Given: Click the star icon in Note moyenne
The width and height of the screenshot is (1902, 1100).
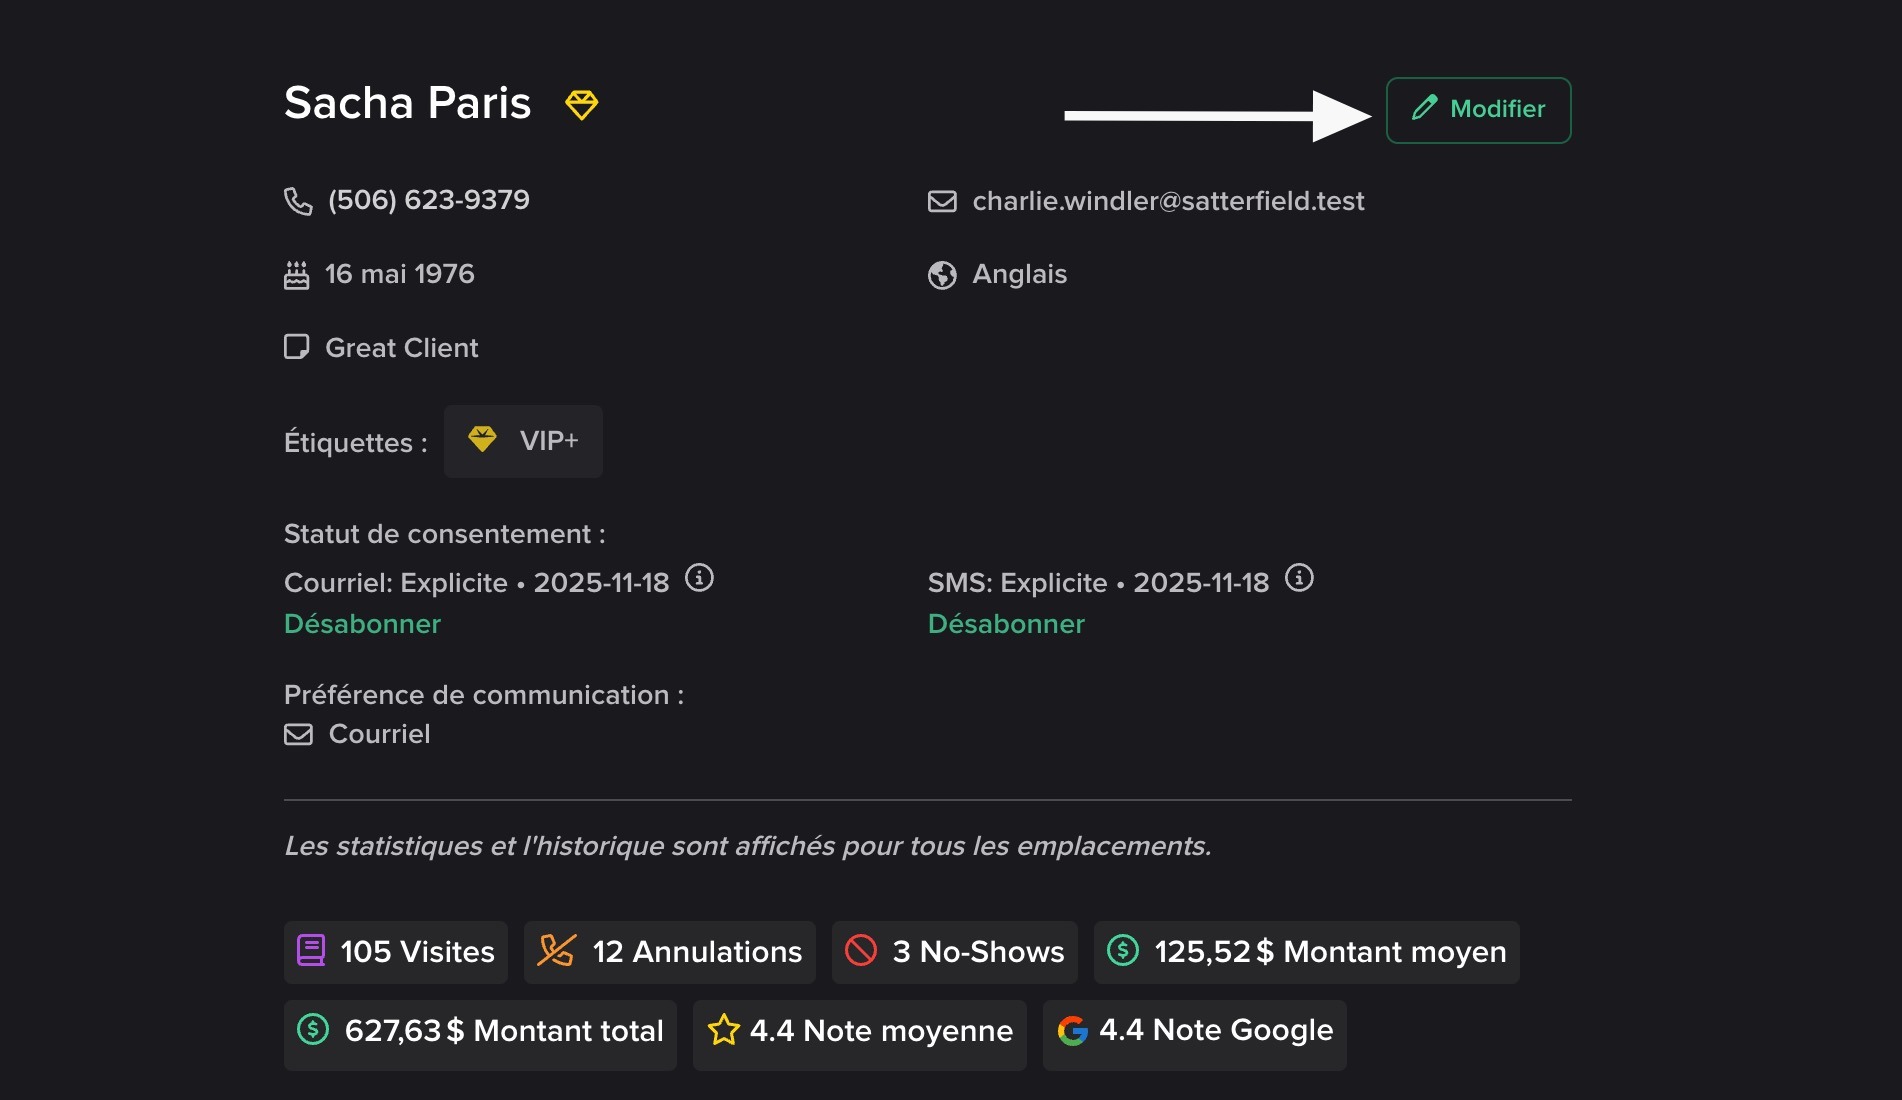Looking at the screenshot, I should [723, 1030].
